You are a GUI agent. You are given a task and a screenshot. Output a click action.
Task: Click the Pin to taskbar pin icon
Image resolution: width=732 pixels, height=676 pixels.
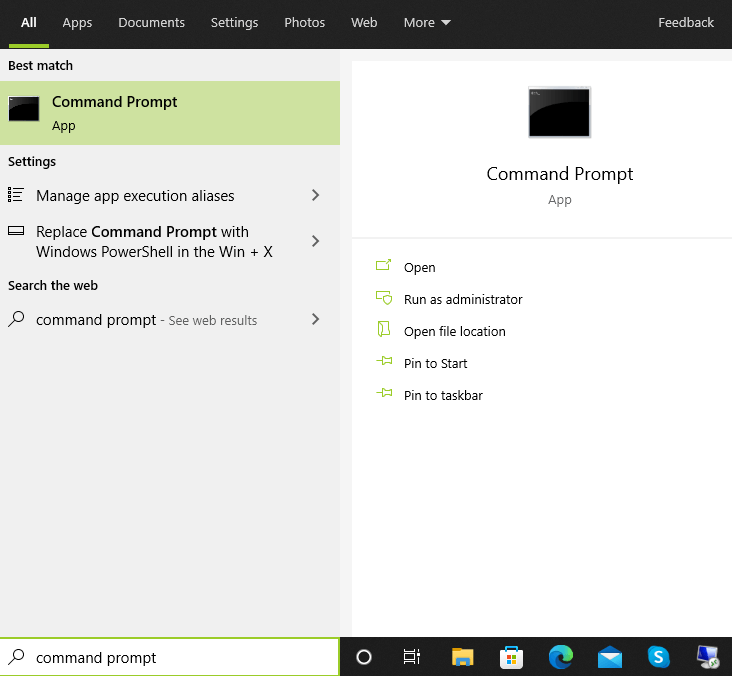[384, 393]
